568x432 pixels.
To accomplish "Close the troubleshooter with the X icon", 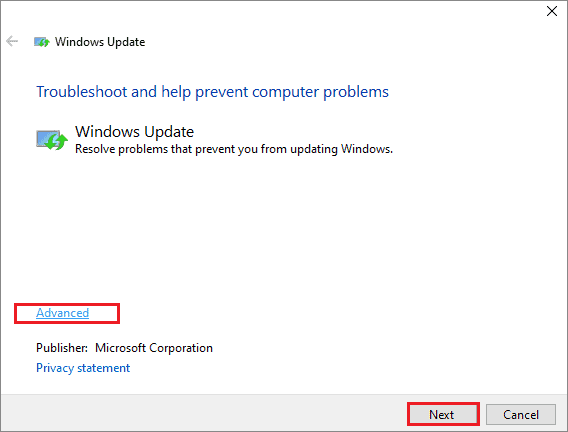I will tap(552, 11).
